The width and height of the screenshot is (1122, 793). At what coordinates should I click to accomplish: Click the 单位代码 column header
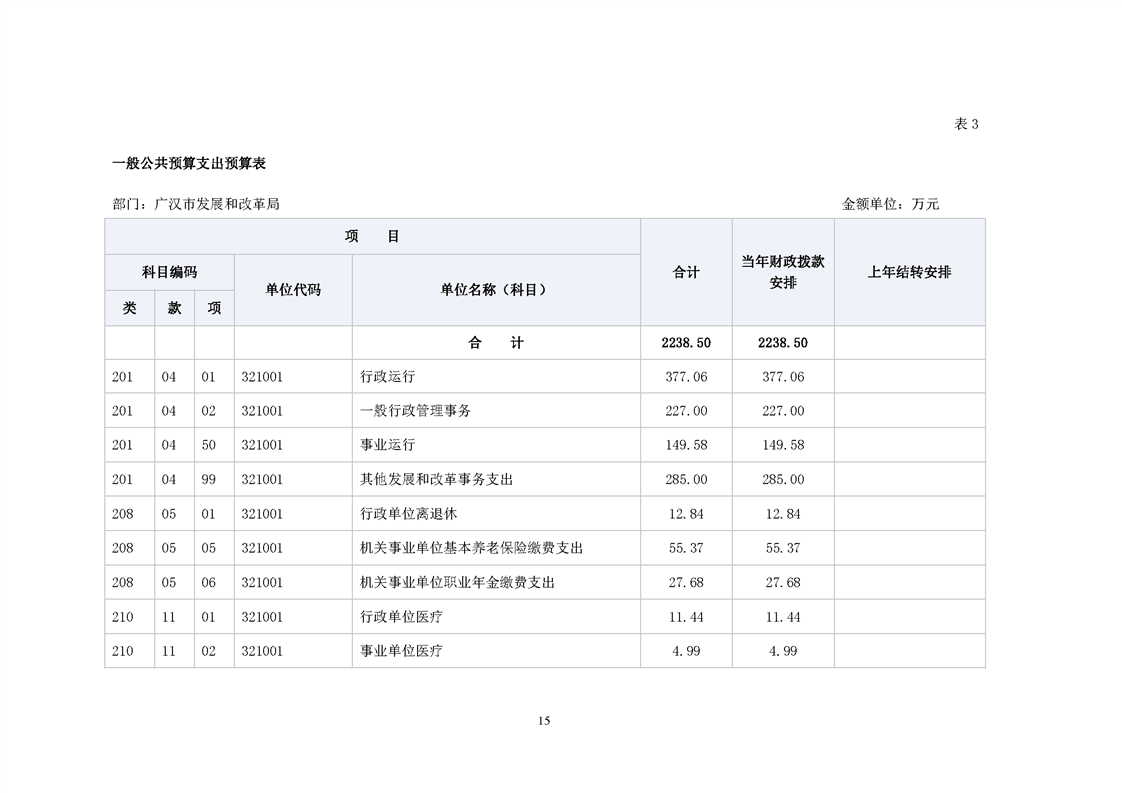pyautogui.click(x=293, y=290)
